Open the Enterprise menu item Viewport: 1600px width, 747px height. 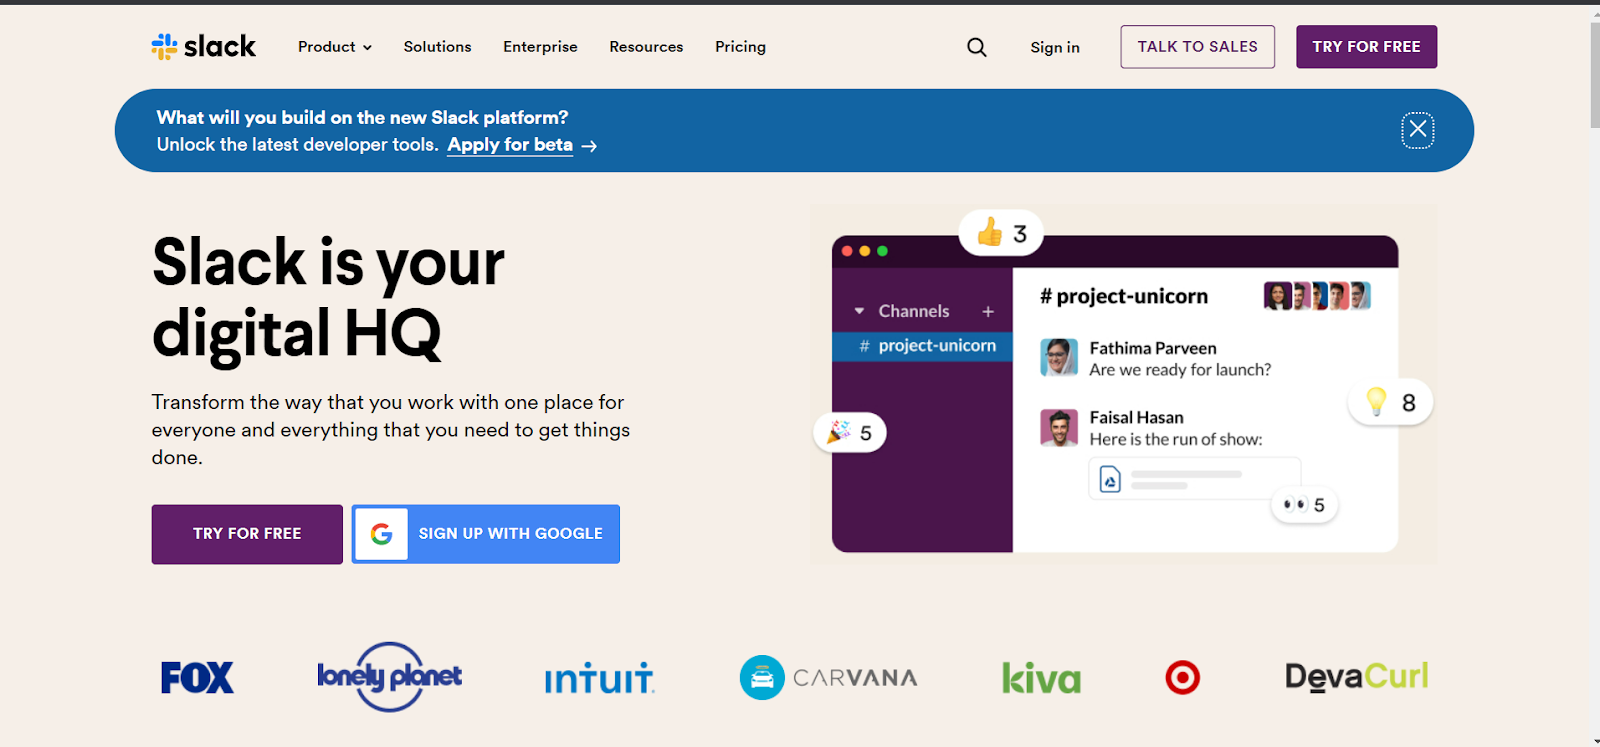pos(540,47)
